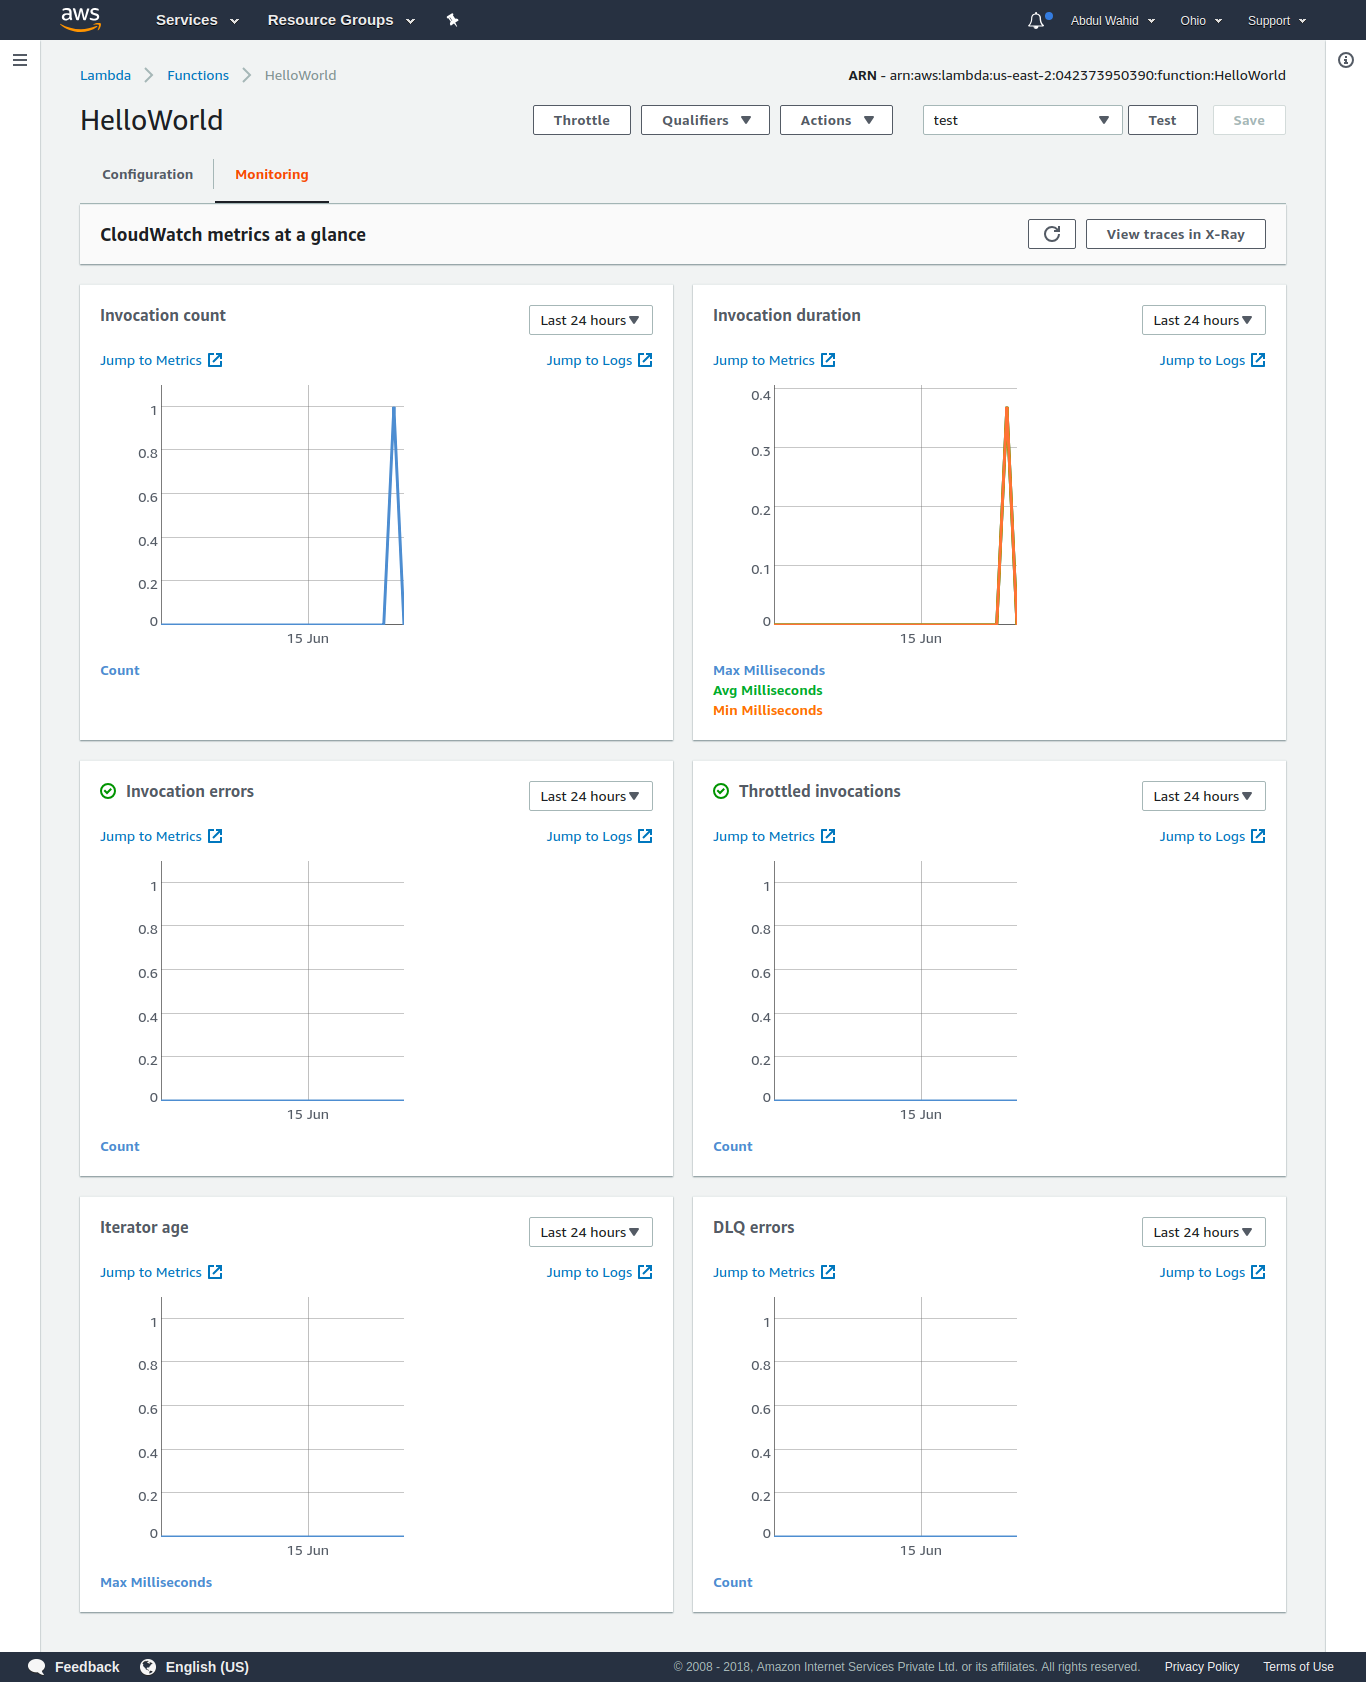Viewport: 1366px width, 1682px height.
Task: Click external-link icon beside Invocation count Jump to Logs
Action: point(645,360)
